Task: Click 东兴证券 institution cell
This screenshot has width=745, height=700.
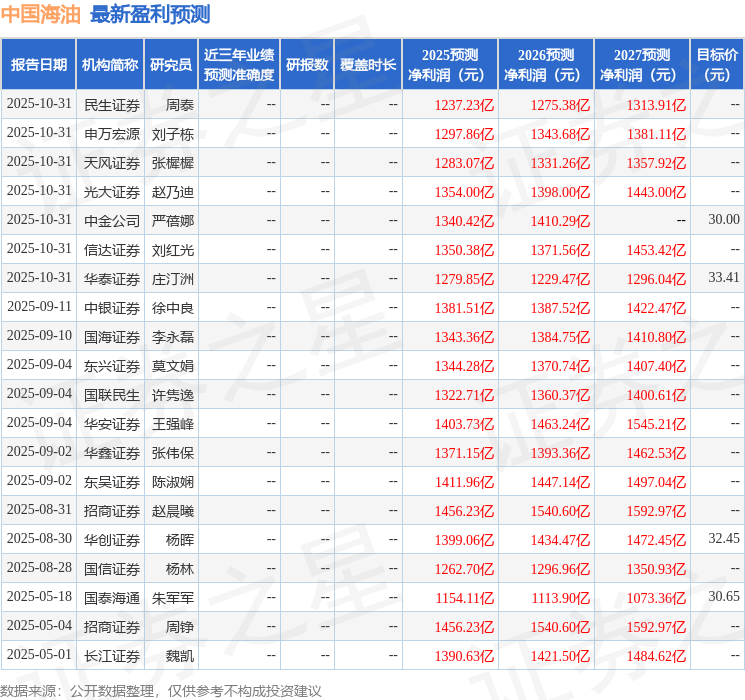Action: click(112, 366)
